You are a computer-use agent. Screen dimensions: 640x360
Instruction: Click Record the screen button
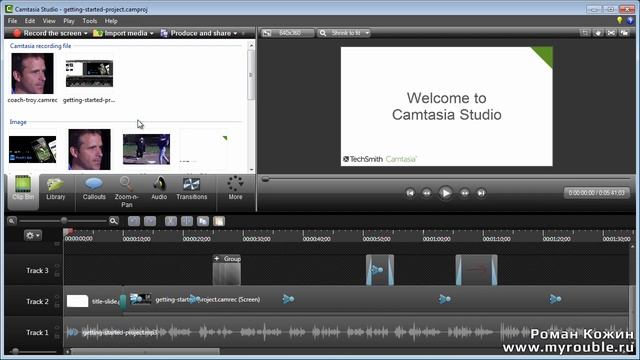coord(47,33)
